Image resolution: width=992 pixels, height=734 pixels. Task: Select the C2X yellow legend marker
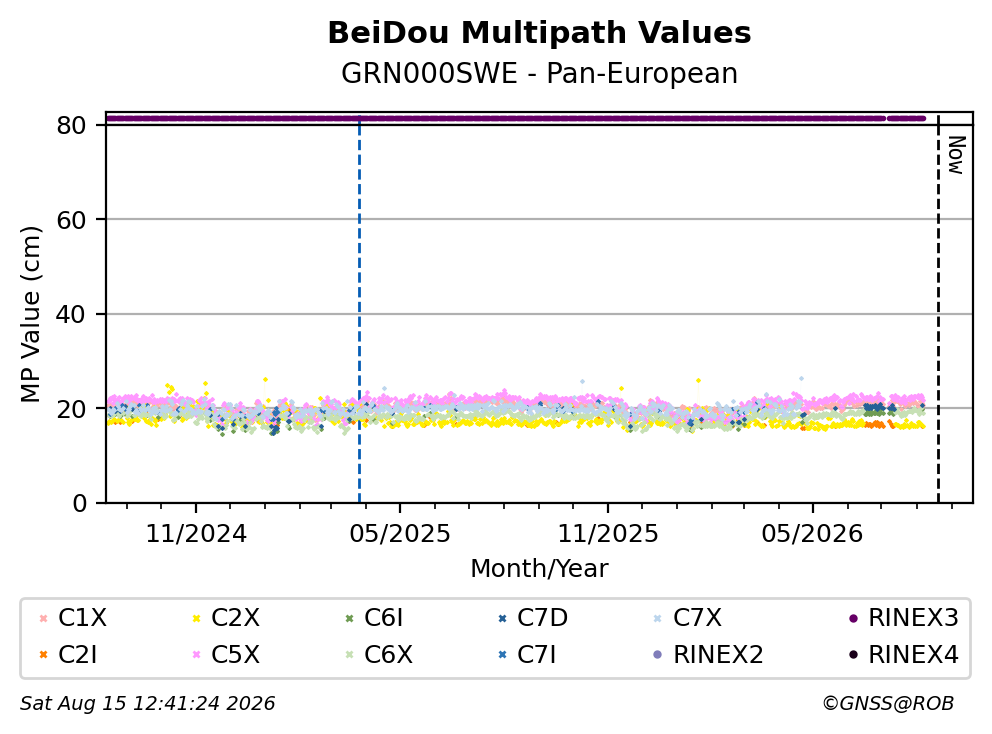point(196,618)
